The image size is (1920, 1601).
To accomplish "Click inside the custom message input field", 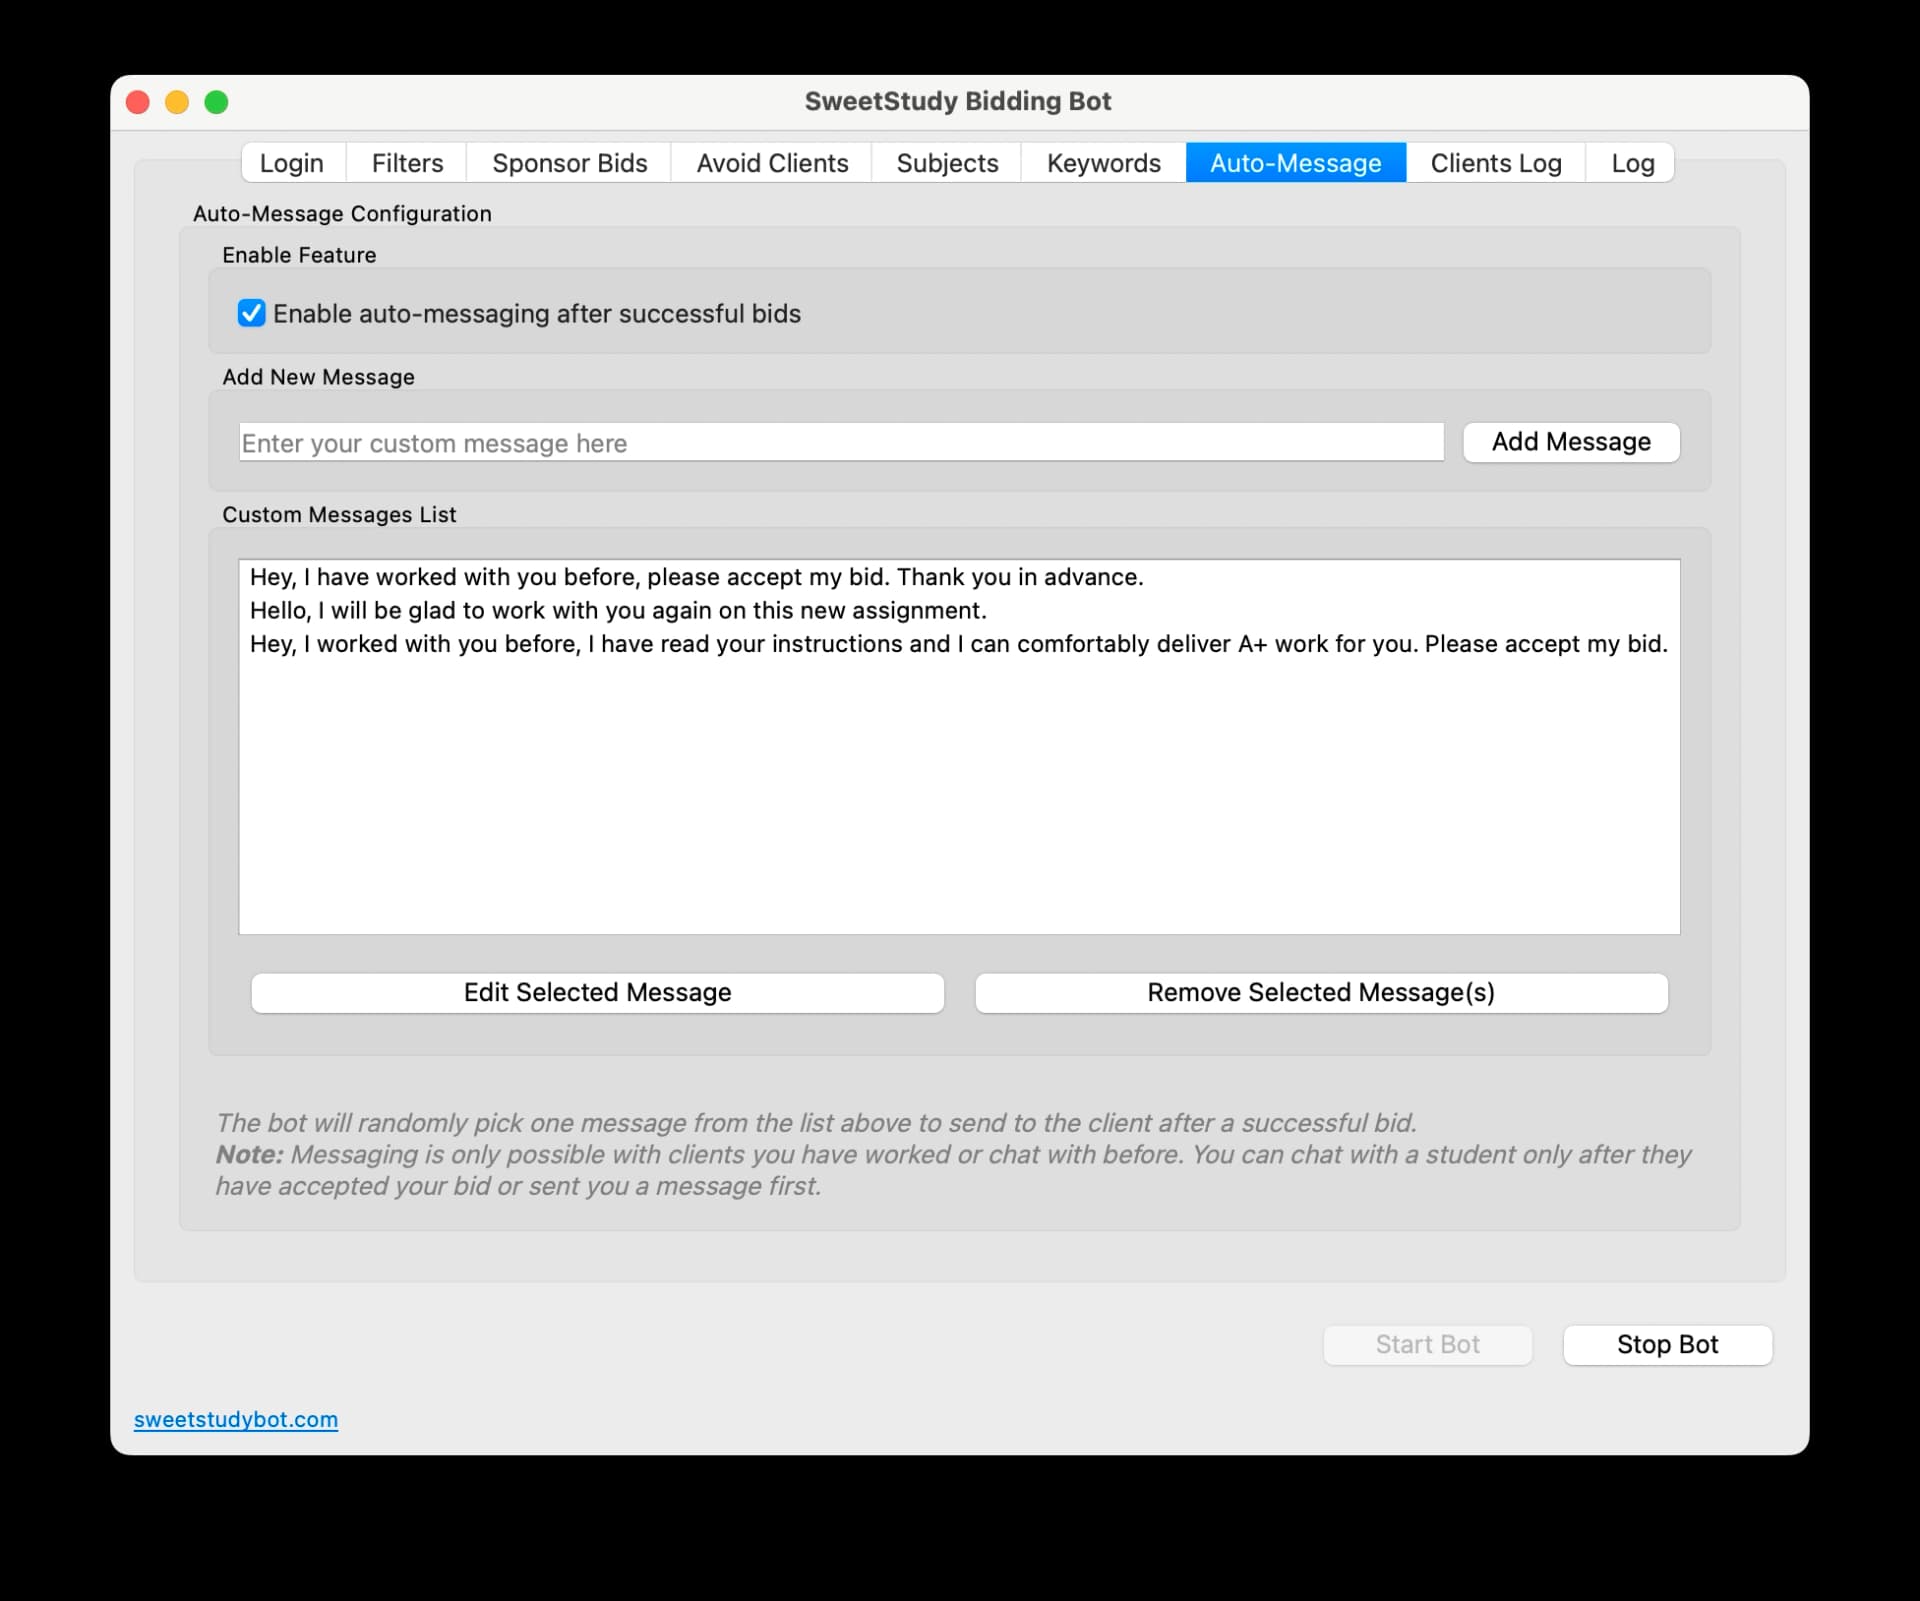I will 840,442.
